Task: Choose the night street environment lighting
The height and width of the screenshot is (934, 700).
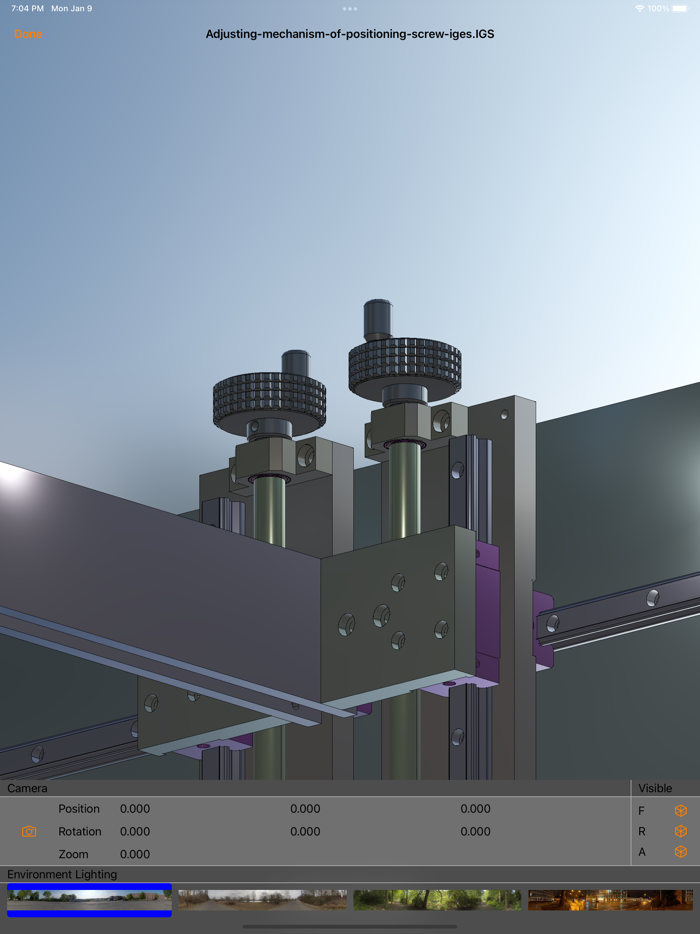Action: pos(610,900)
